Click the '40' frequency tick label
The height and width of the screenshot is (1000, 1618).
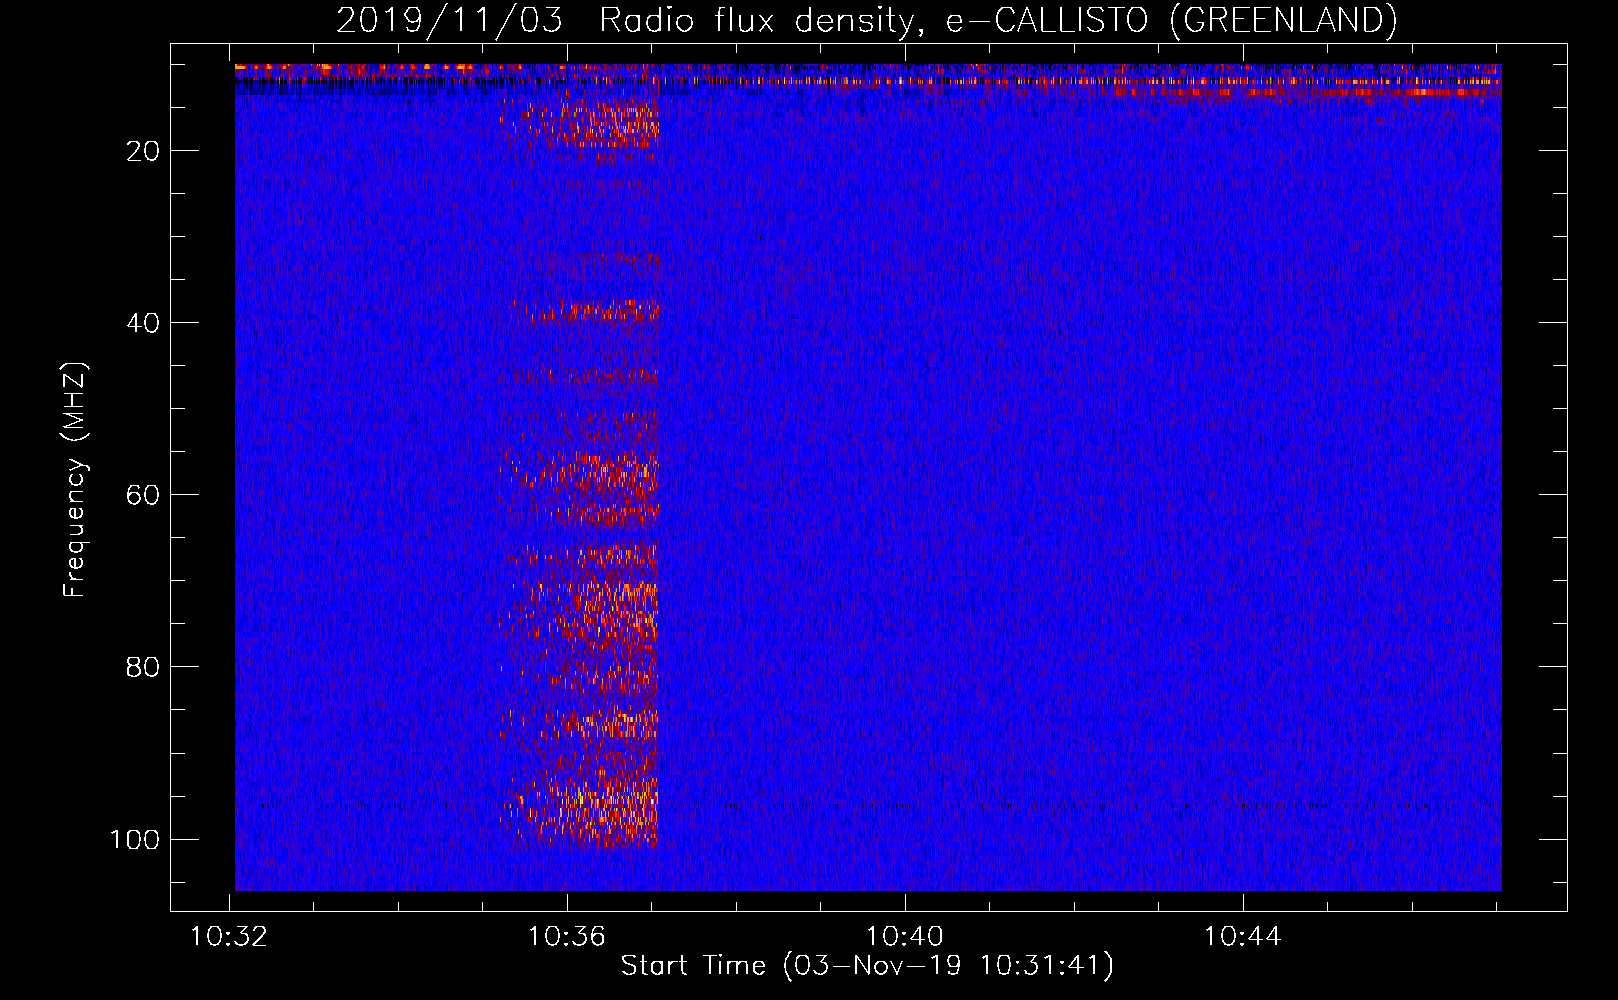pyautogui.click(x=143, y=323)
